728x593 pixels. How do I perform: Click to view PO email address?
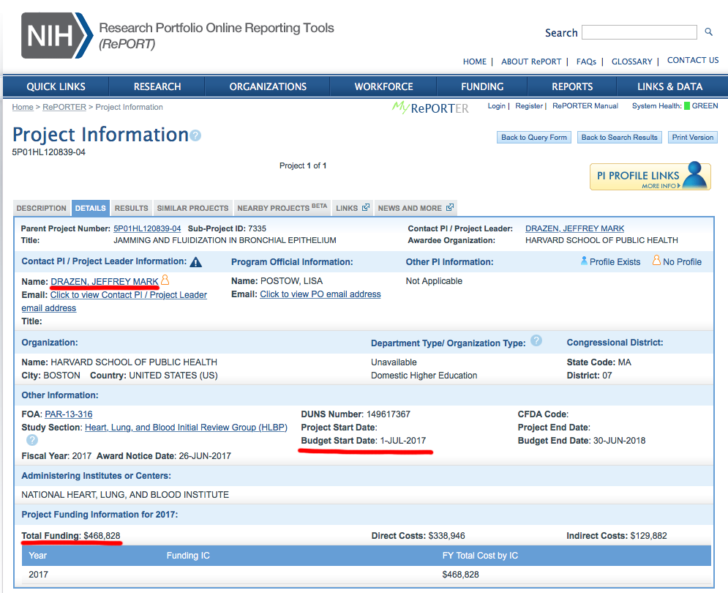pos(320,294)
